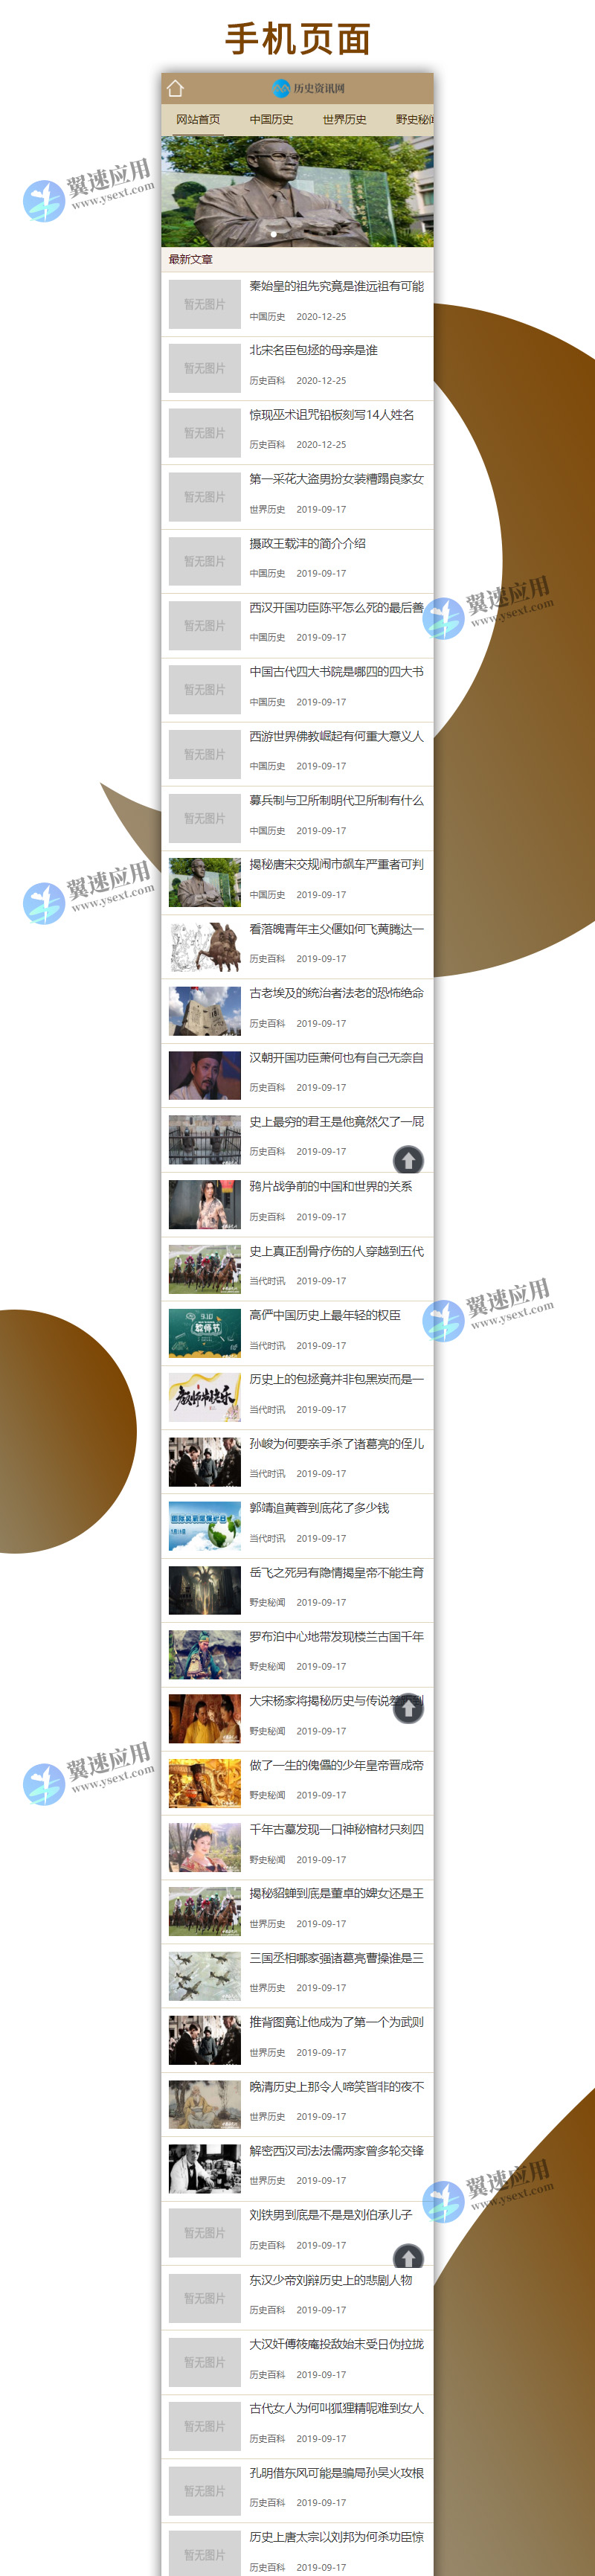Open article 高俨中国历史上最年轻的权臣
Viewport: 595px width, 2576px height.
tap(324, 1315)
